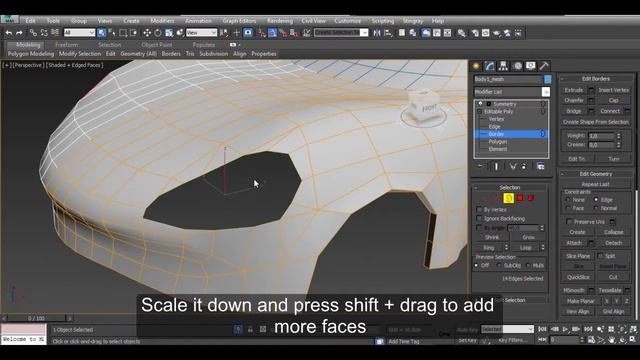
Task: Open the Display command panel tab
Action: pyautogui.click(x=530, y=66)
